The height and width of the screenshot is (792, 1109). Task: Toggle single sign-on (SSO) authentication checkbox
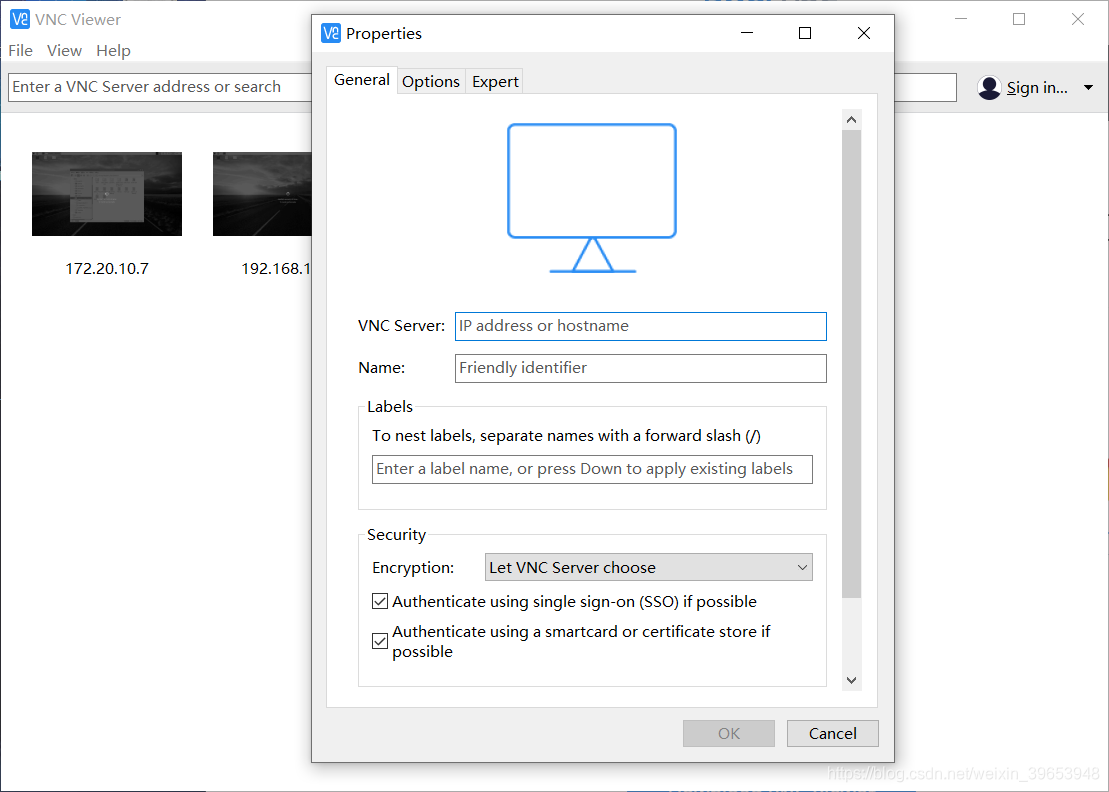(x=380, y=601)
